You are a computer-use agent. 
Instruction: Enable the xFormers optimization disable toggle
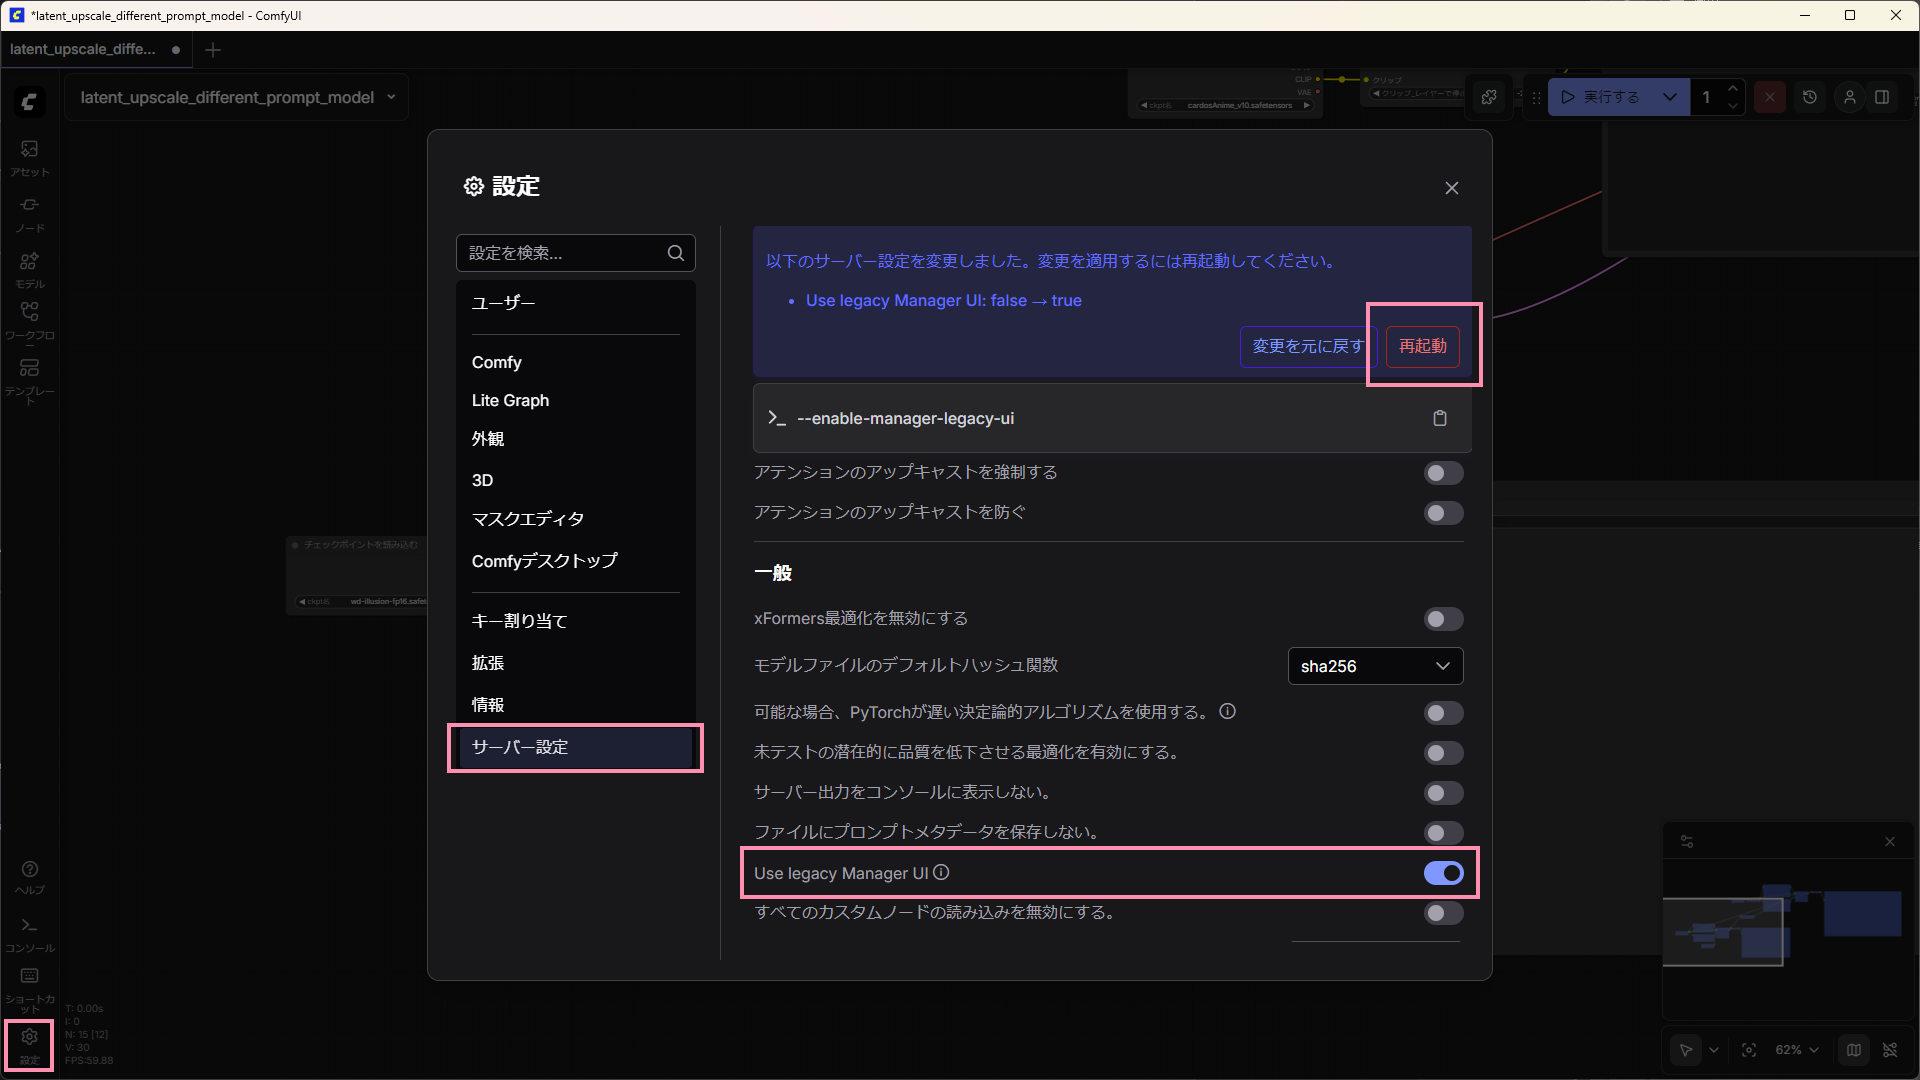[1443, 619]
